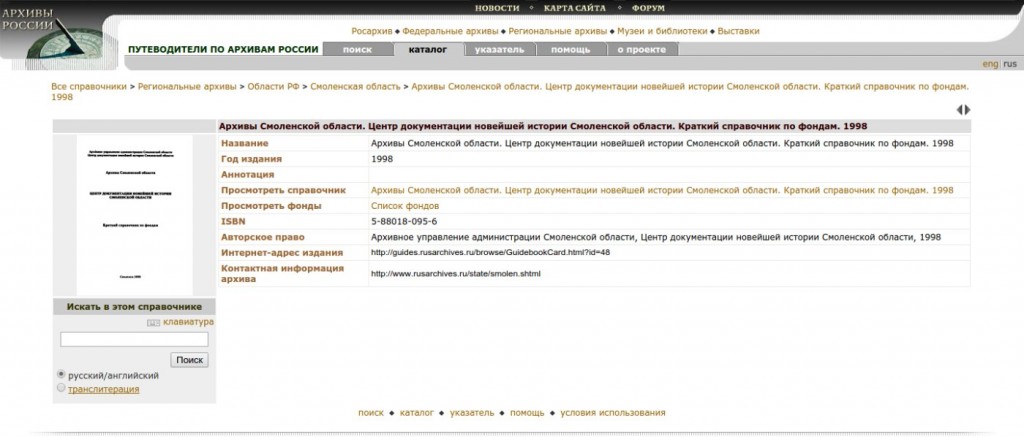Viewport: 1024px width, 437px height.
Task: Select русский/английский radio option
Action: click(61, 374)
